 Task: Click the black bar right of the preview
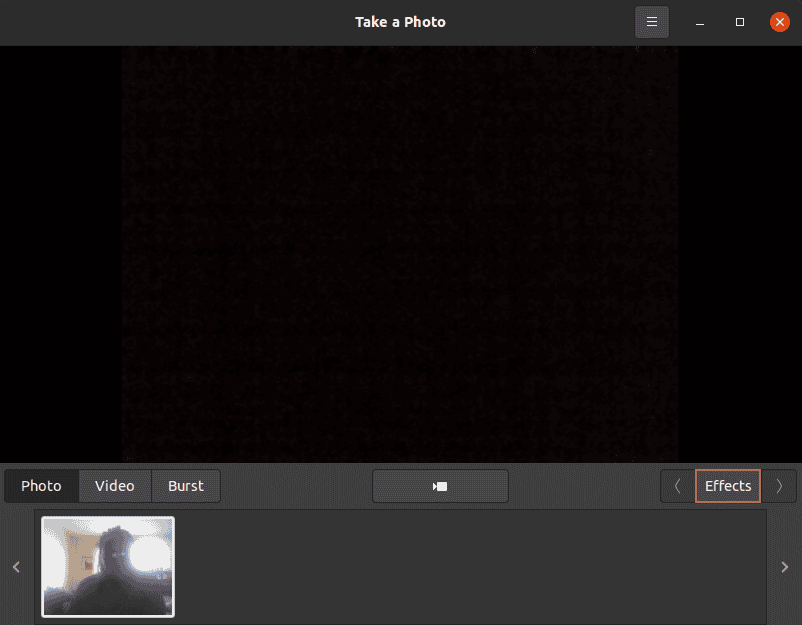click(x=740, y=250)
